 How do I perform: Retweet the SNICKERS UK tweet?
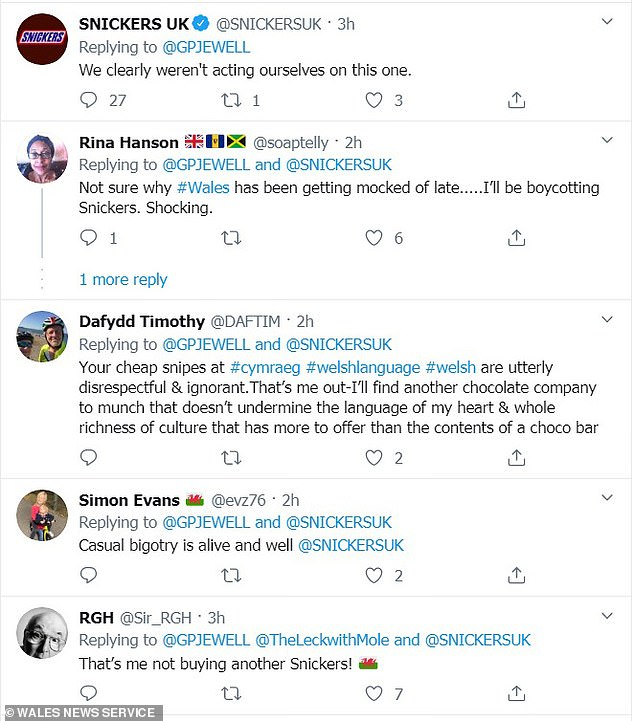(231, 100)
